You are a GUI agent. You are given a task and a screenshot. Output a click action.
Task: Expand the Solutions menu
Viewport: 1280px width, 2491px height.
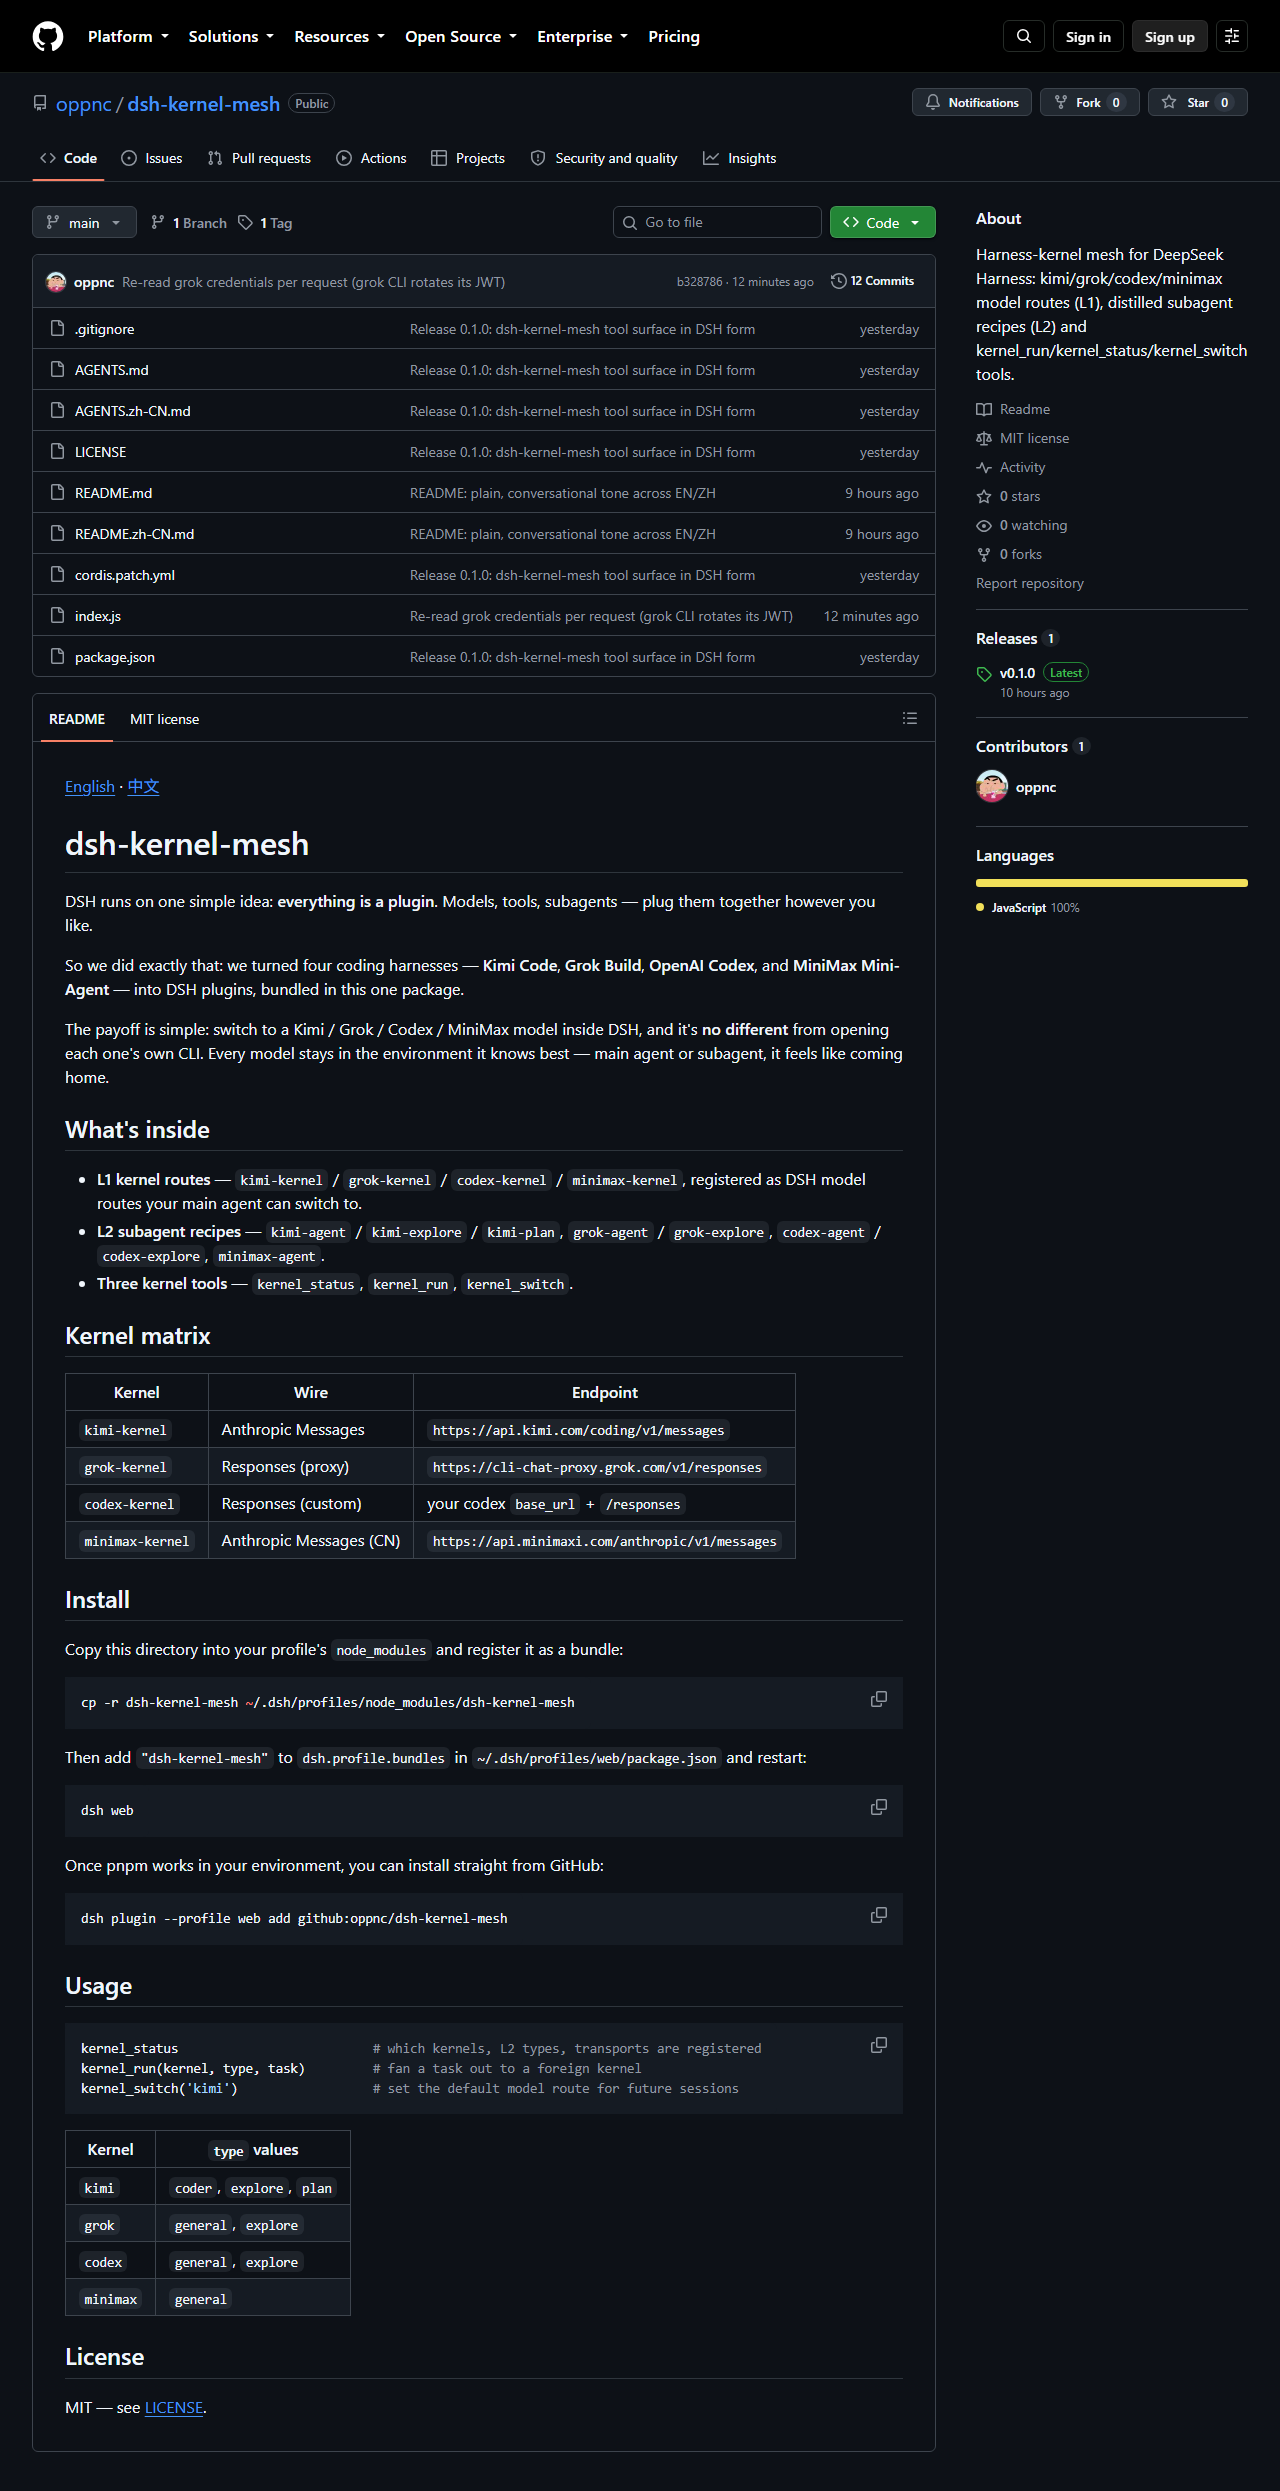[x=231, y=36]
